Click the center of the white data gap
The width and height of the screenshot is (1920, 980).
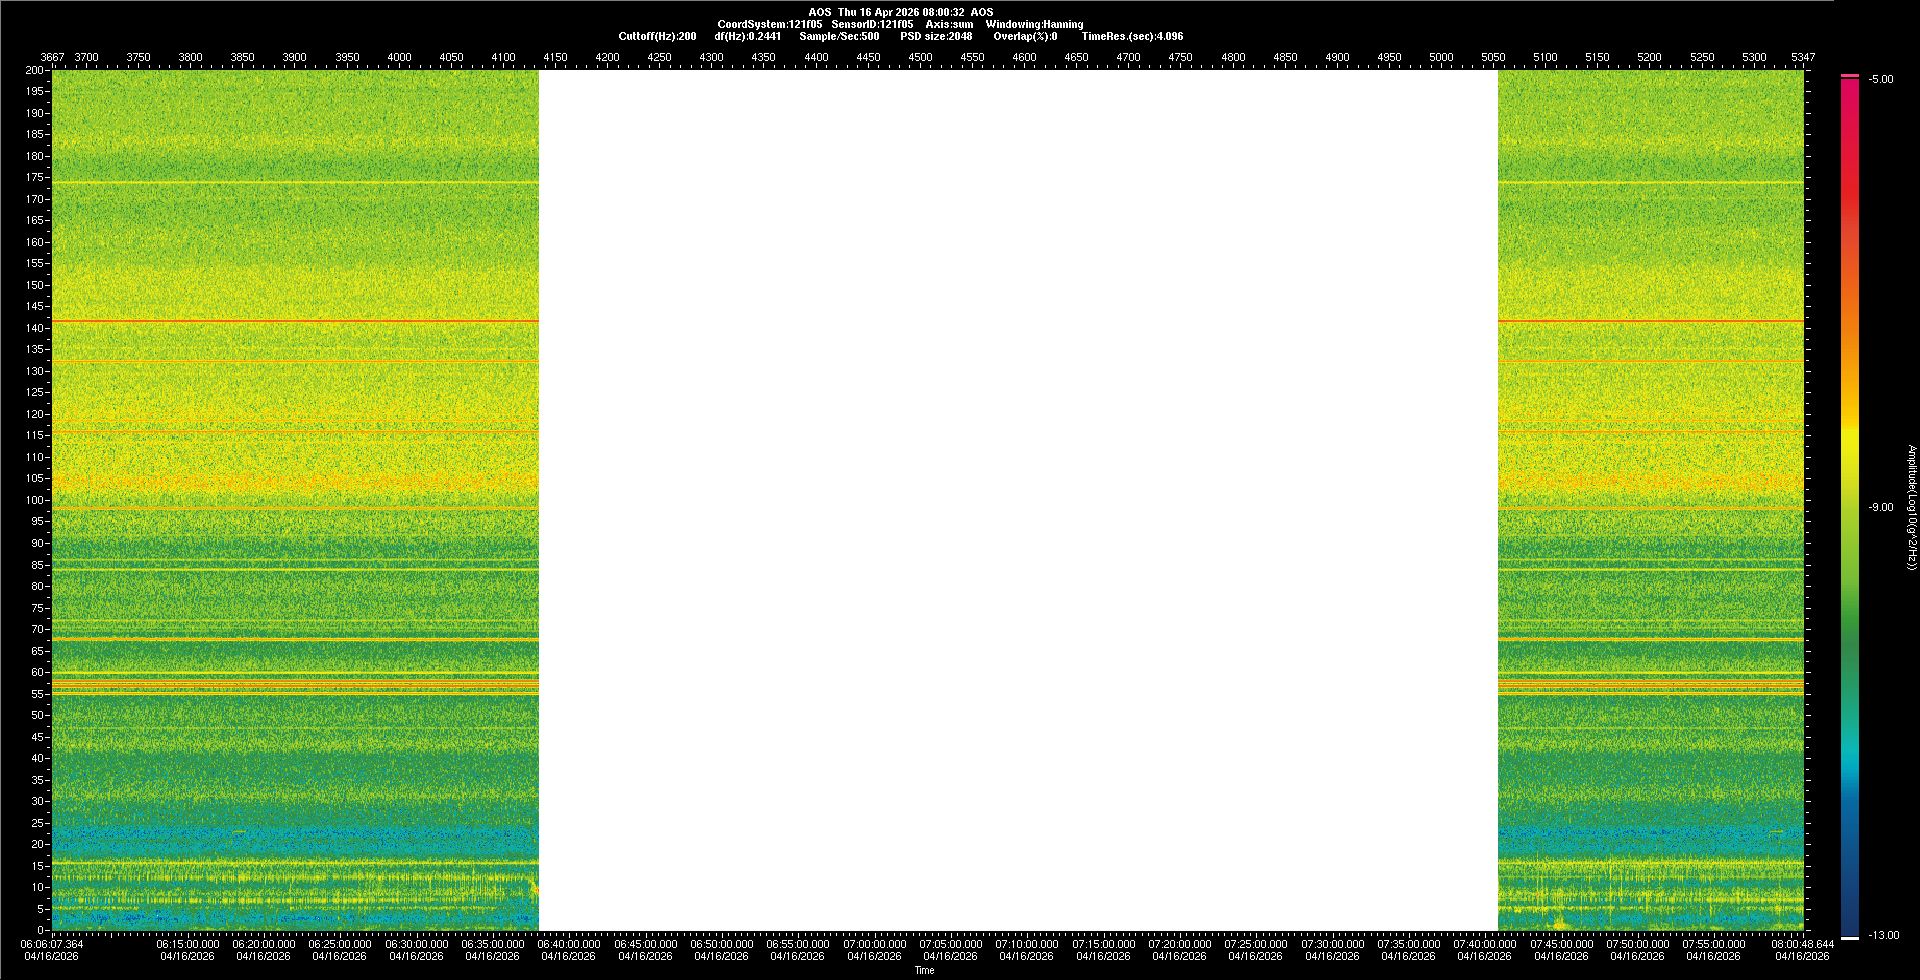coord(1018,500)
